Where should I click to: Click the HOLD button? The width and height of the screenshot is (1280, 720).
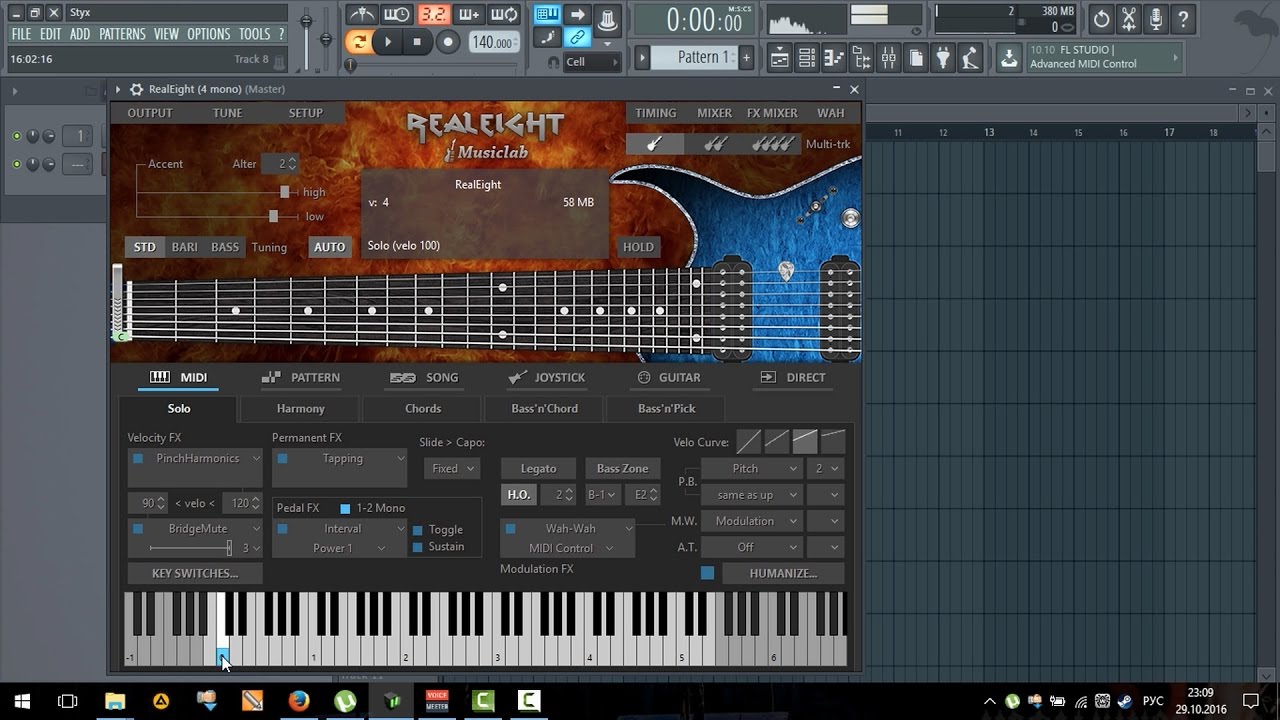[638, 247]
